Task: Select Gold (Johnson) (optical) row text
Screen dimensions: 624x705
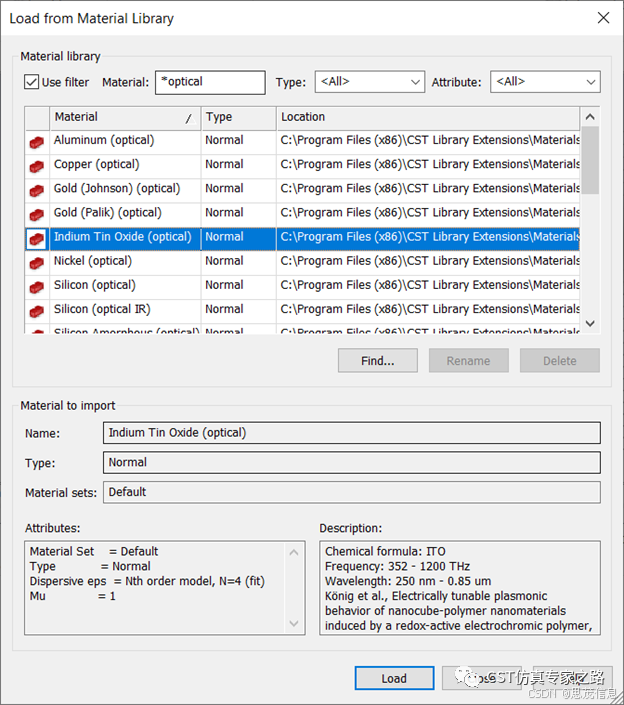Action: tap(117, 188)
